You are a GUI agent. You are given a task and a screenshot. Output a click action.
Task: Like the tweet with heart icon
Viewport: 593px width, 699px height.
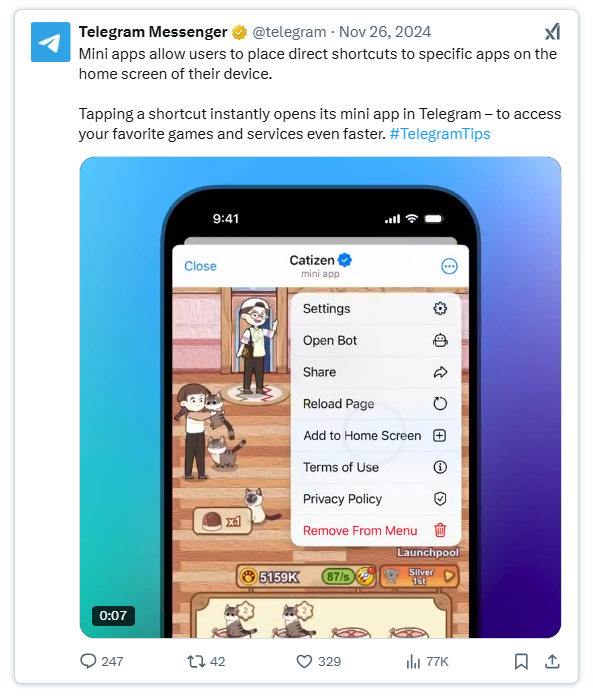304,661
